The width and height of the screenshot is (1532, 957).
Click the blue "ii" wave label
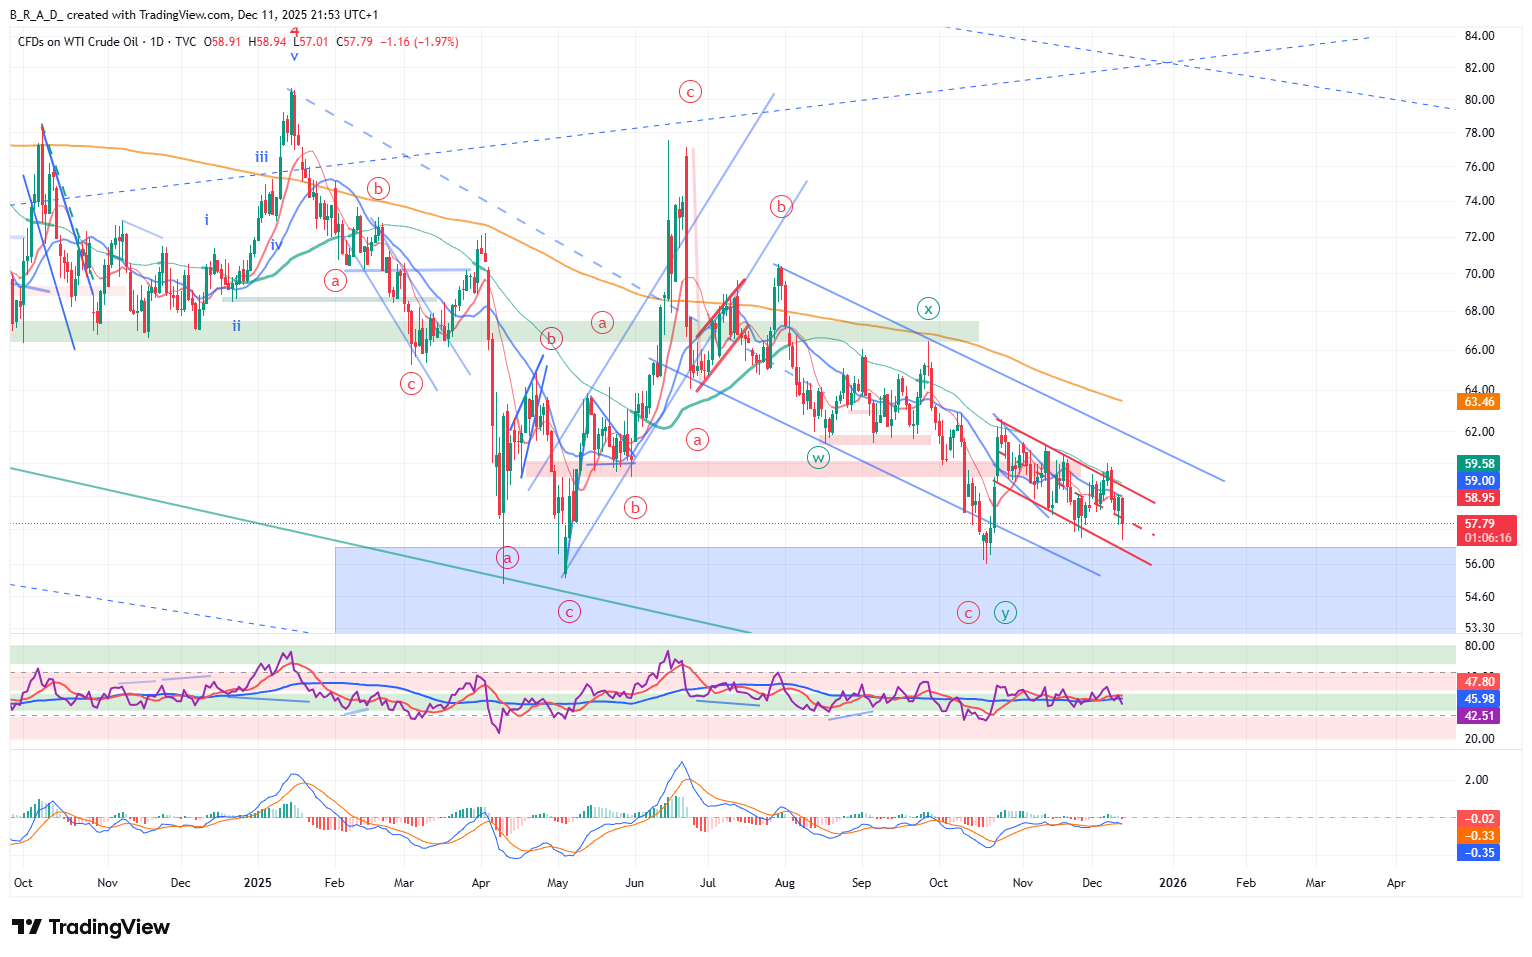[x=237, y=326]
